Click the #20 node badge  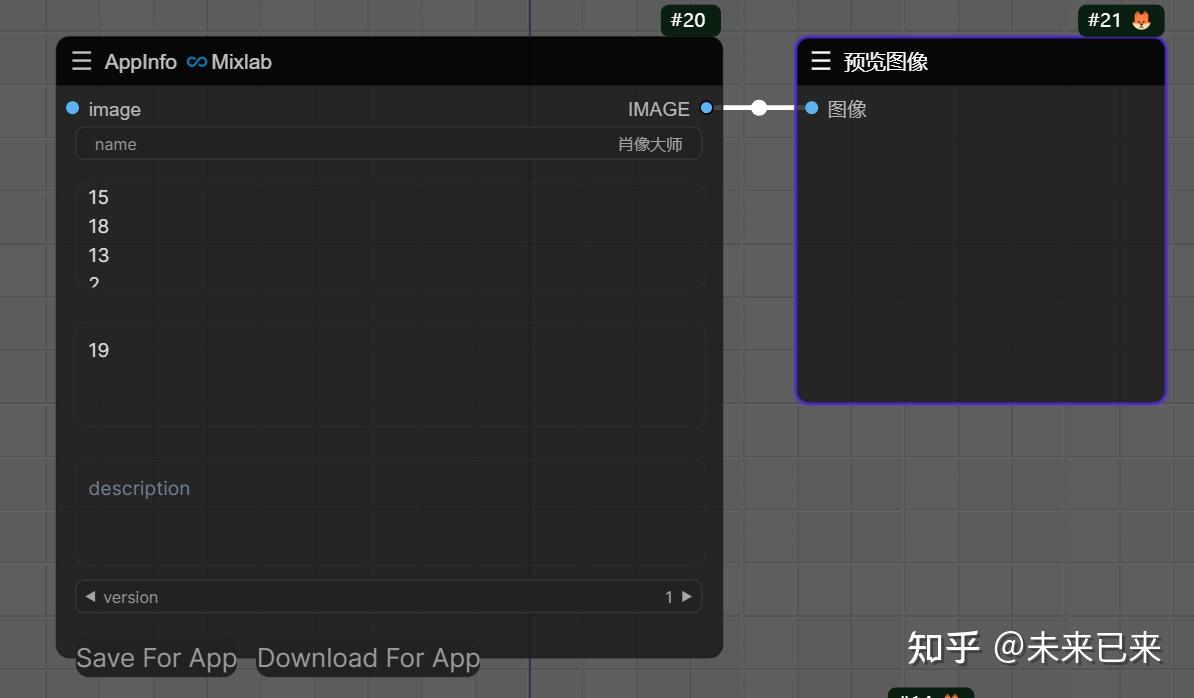click(x=690, y=19)
